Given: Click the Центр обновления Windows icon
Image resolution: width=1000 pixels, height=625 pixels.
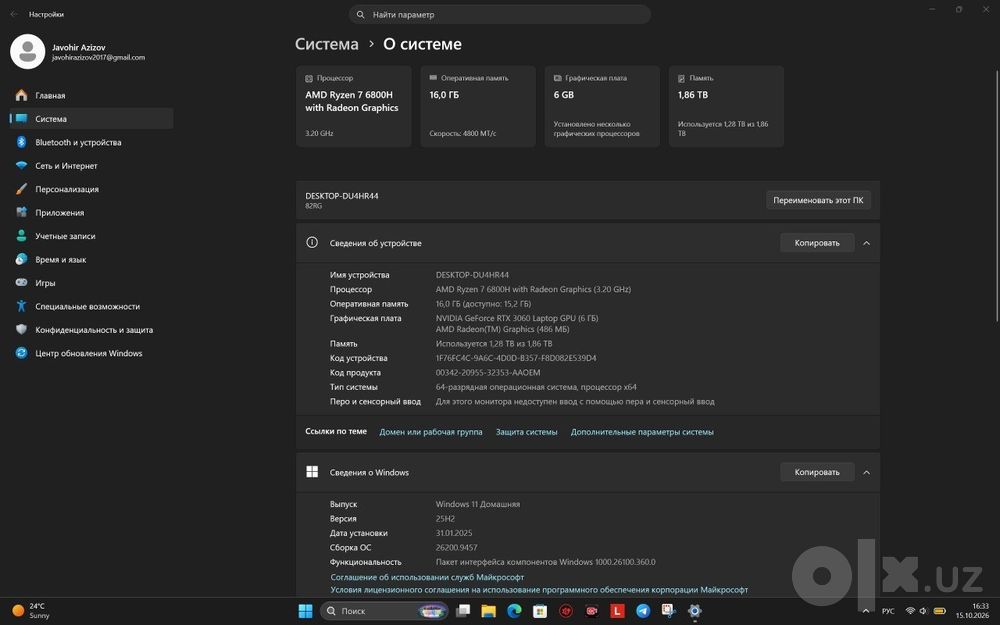Looking at the screenshot, I should [x=22, y=353].
